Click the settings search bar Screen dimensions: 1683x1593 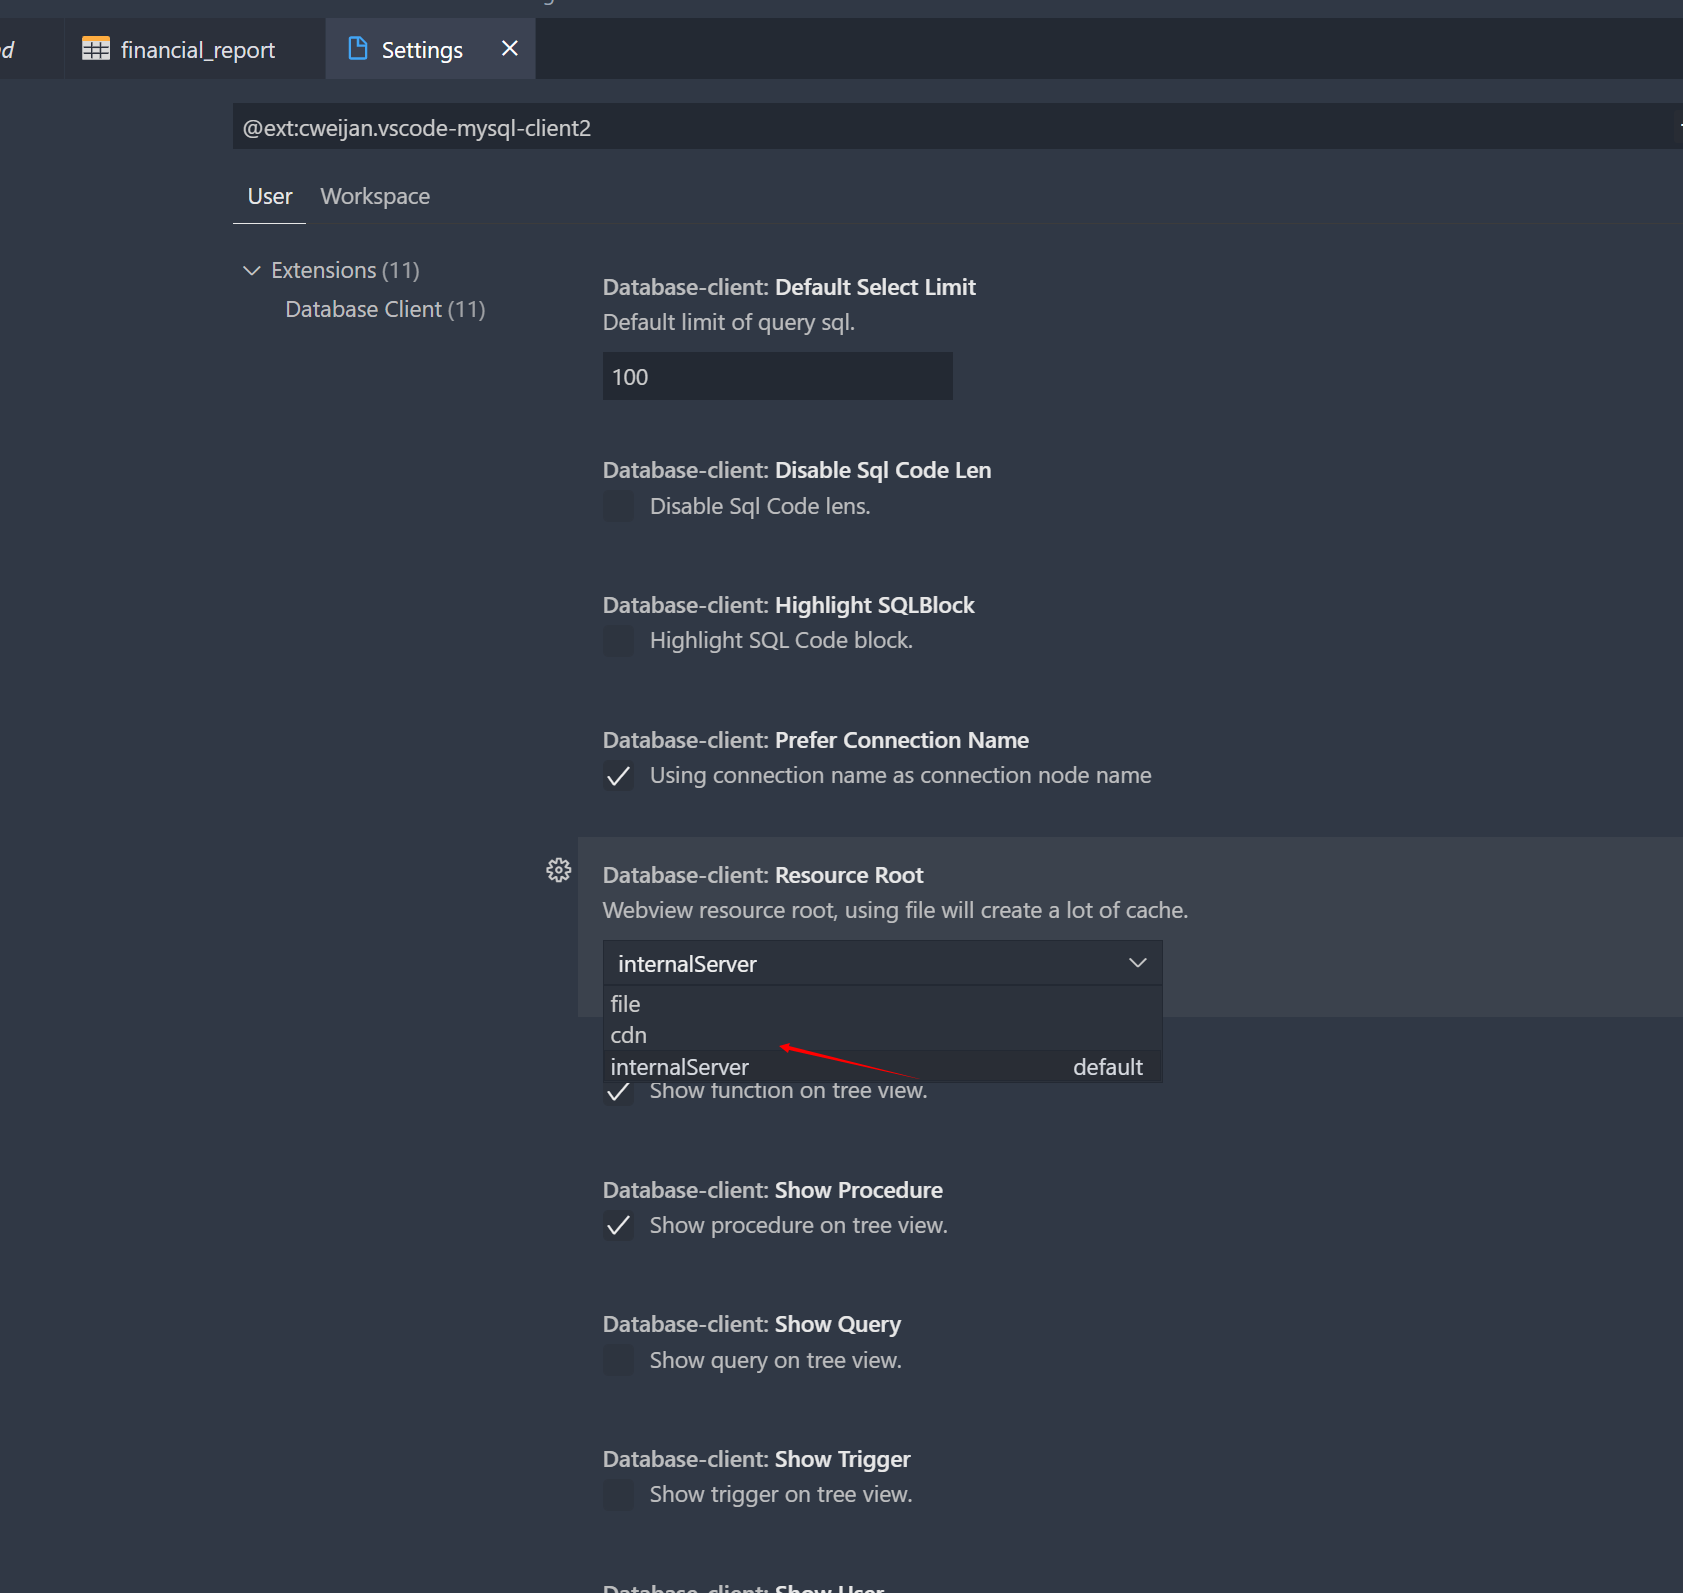tap(900, 127)
